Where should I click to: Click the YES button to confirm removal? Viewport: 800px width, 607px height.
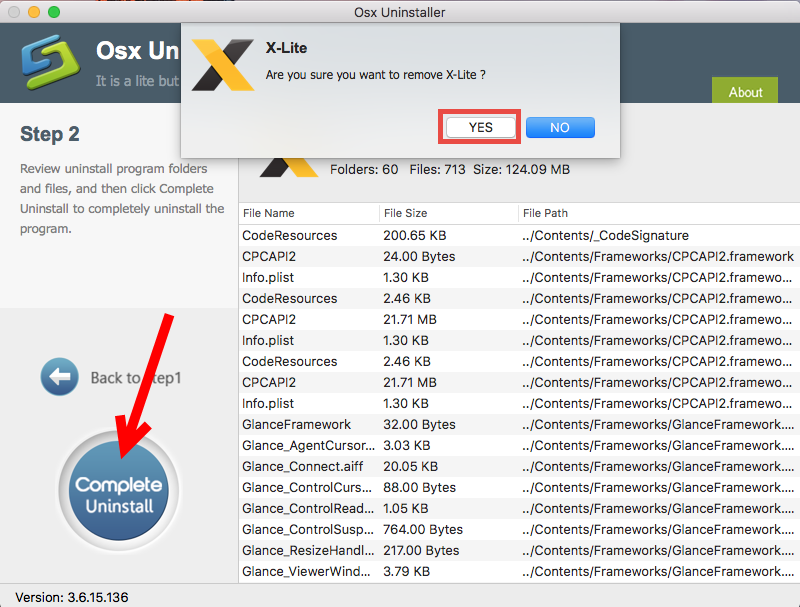[x=480, y=127]
